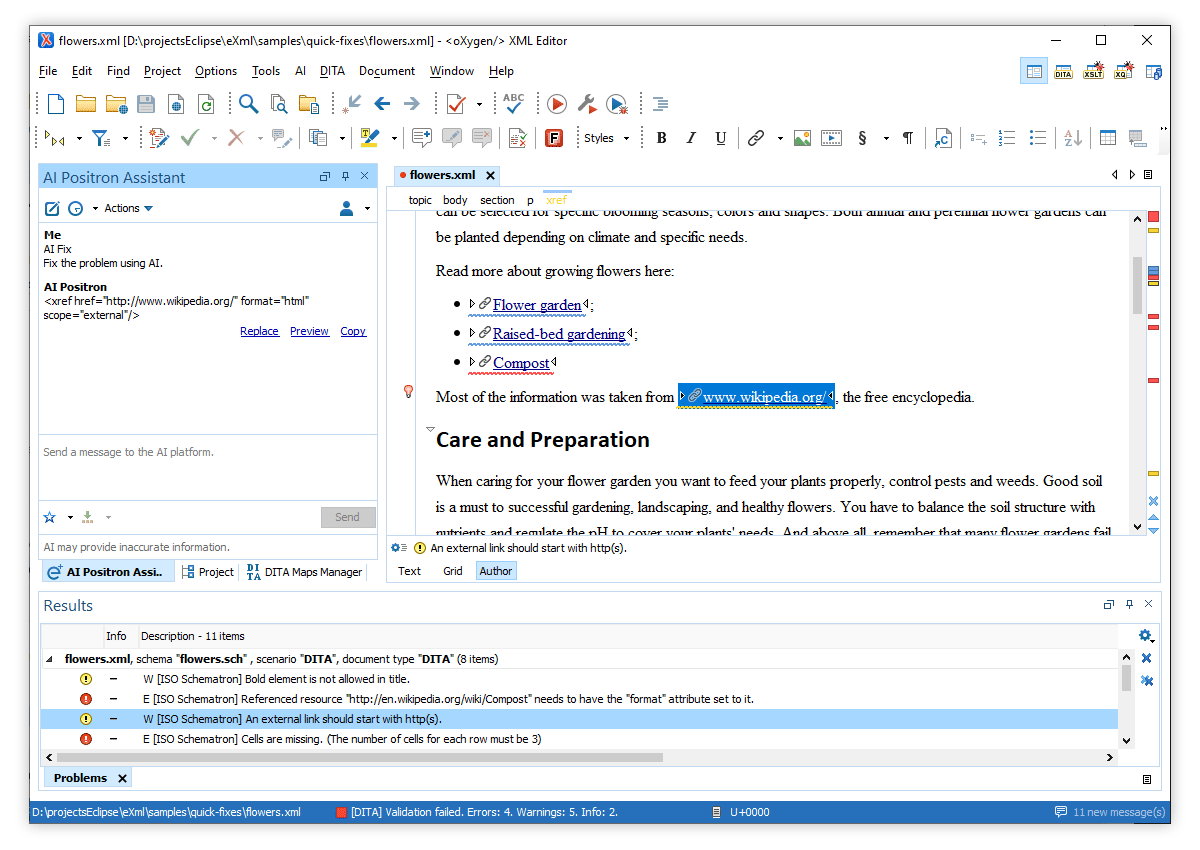This screenshot has width=1200, height=850.
Task: Insert a link using chain icon
Action: click(x=756, y=138)
